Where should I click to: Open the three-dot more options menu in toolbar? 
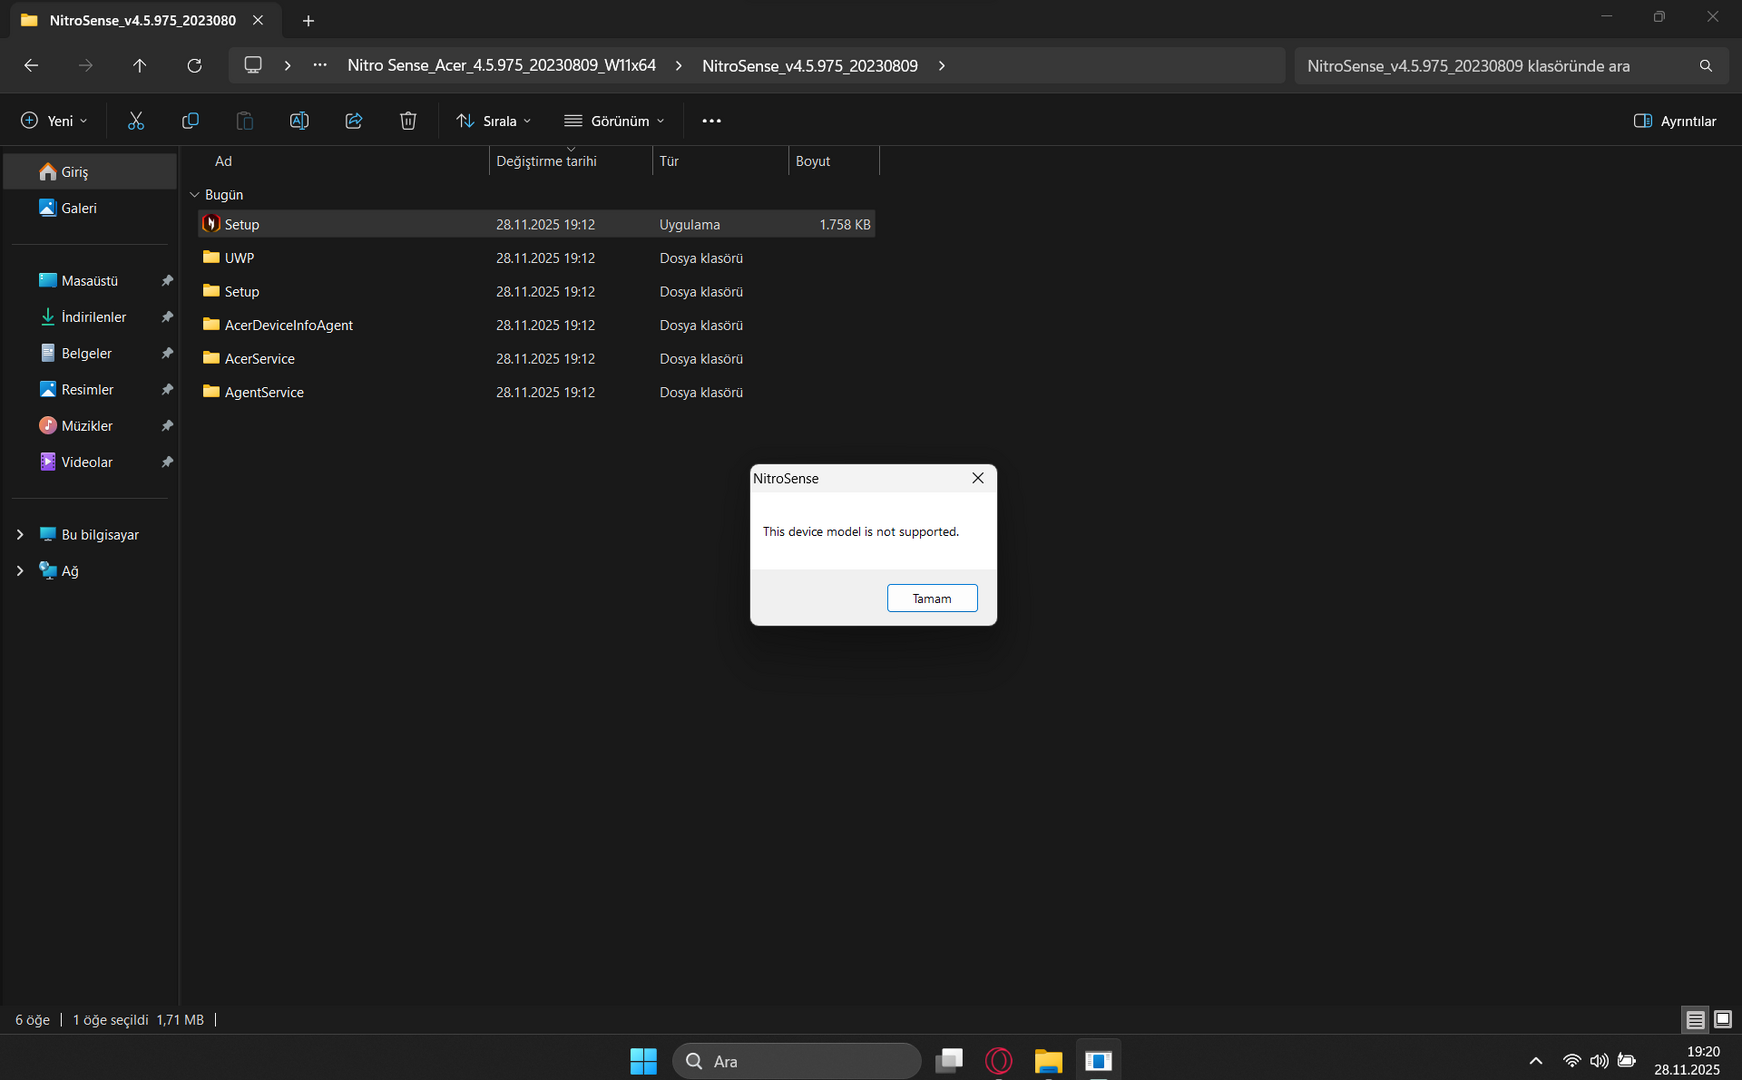coord(712,121)
